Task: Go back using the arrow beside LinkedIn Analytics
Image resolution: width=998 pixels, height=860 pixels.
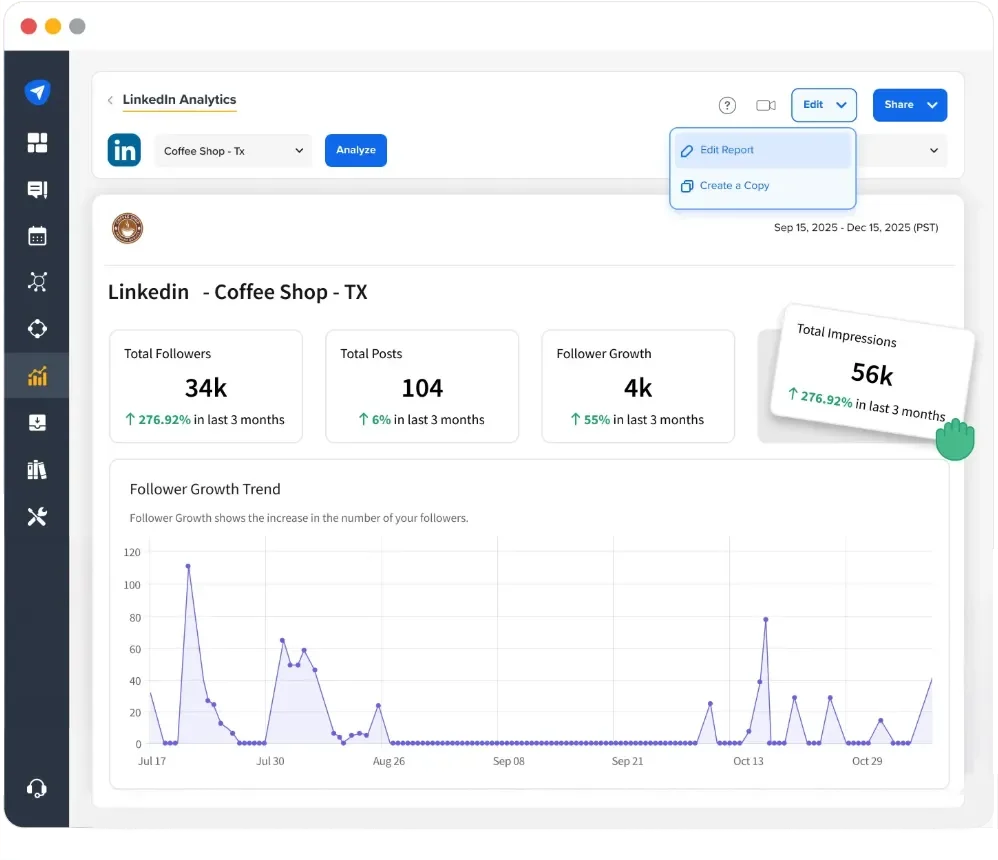Action: coord(110,101)
